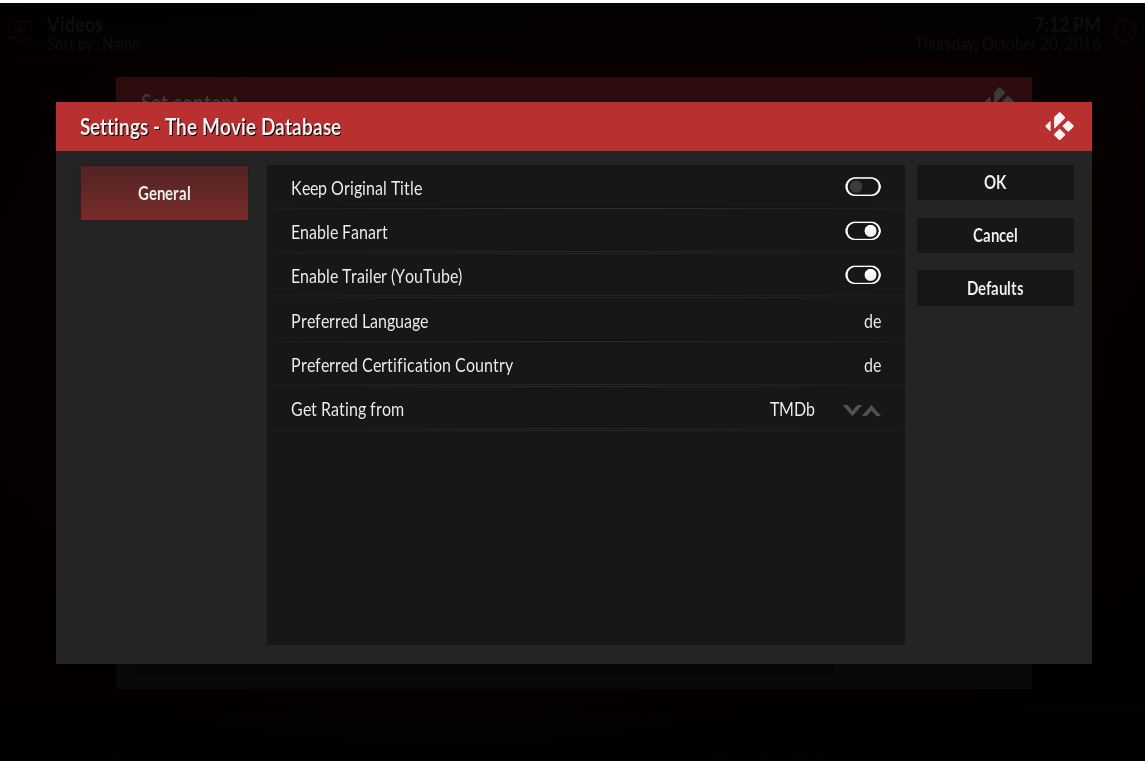This screenshot has height=761, width=1145.
Task: Click the Keep Original Title label
Action: [356, 188]
